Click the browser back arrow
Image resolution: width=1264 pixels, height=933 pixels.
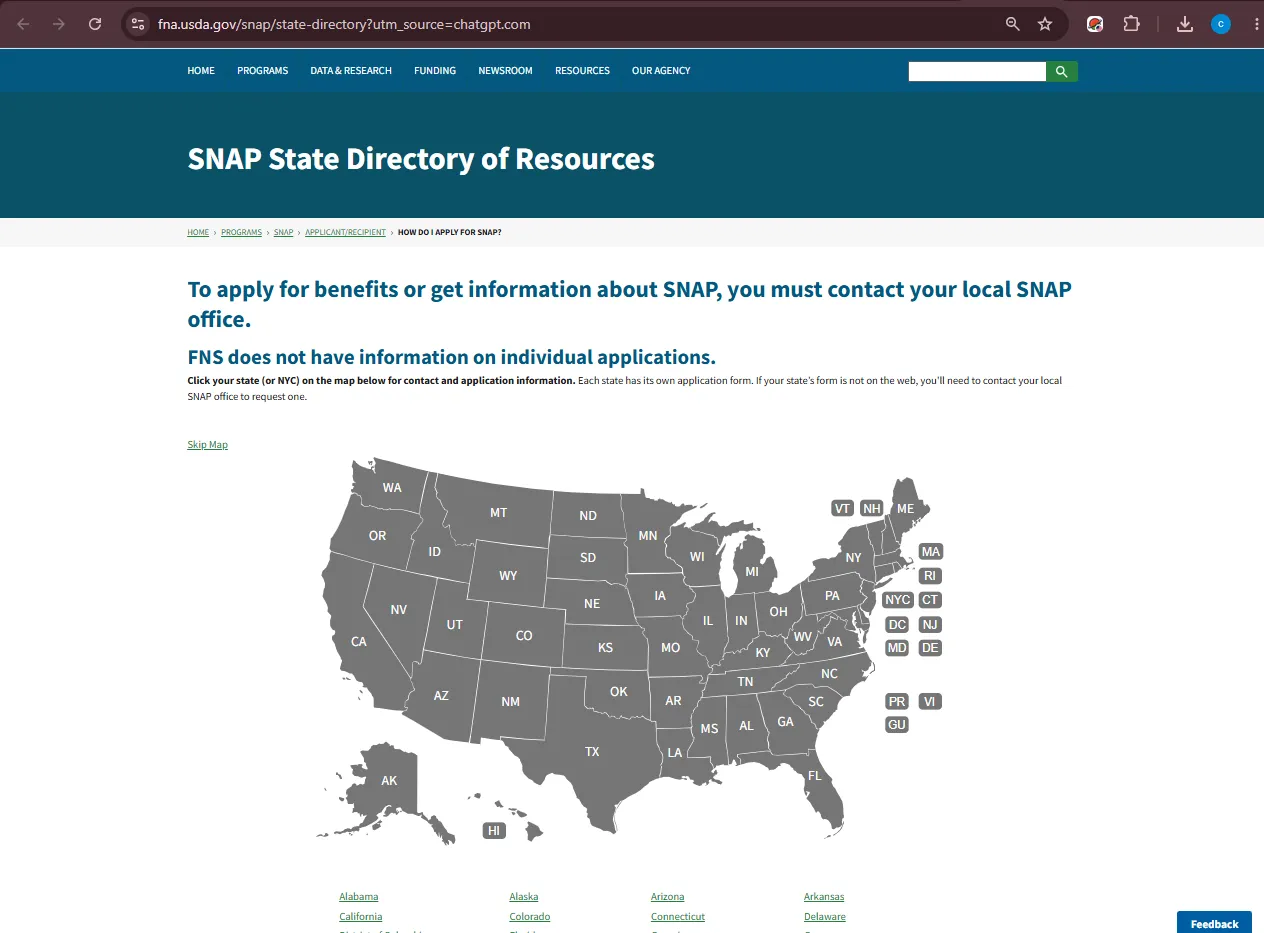[23, 24]
